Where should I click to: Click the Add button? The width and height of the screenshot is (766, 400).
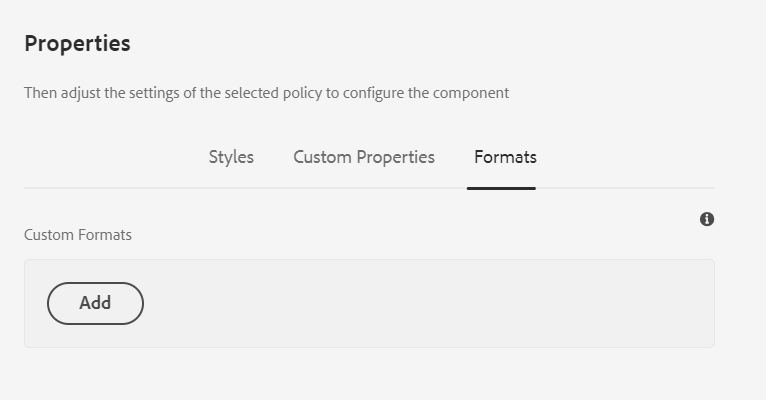click(95, 303)
